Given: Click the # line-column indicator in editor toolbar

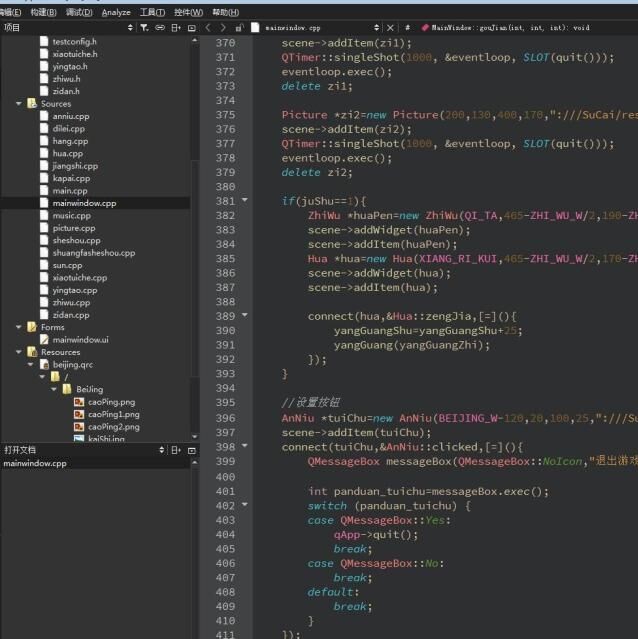Looking at the screenshot, I should 407,27.
